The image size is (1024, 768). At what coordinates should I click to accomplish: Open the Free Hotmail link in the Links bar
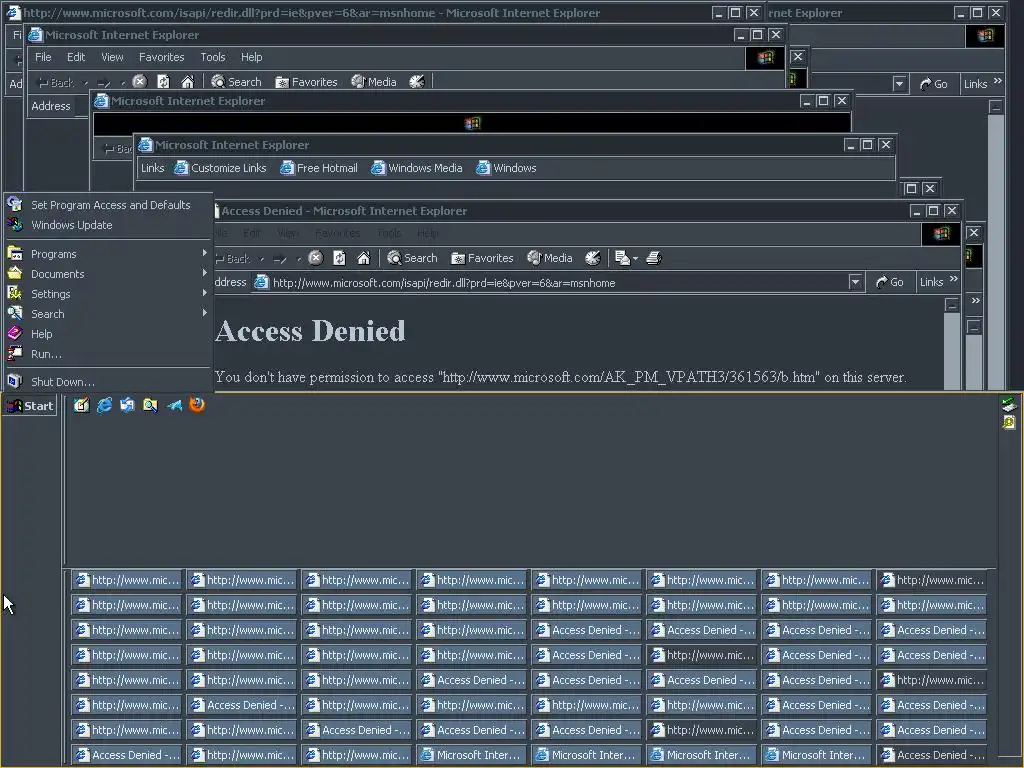(x=319, y=168)
